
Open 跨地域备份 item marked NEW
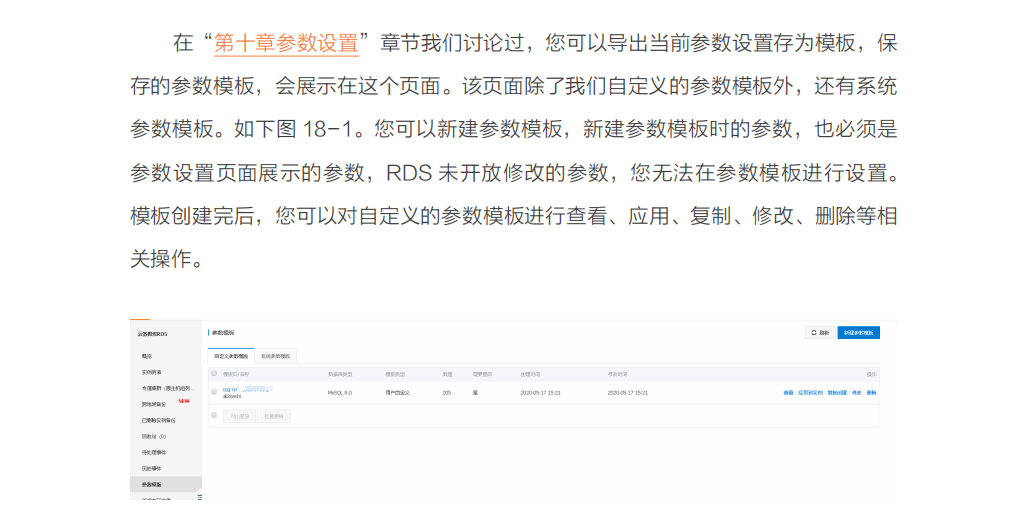[x=154, y=405]
